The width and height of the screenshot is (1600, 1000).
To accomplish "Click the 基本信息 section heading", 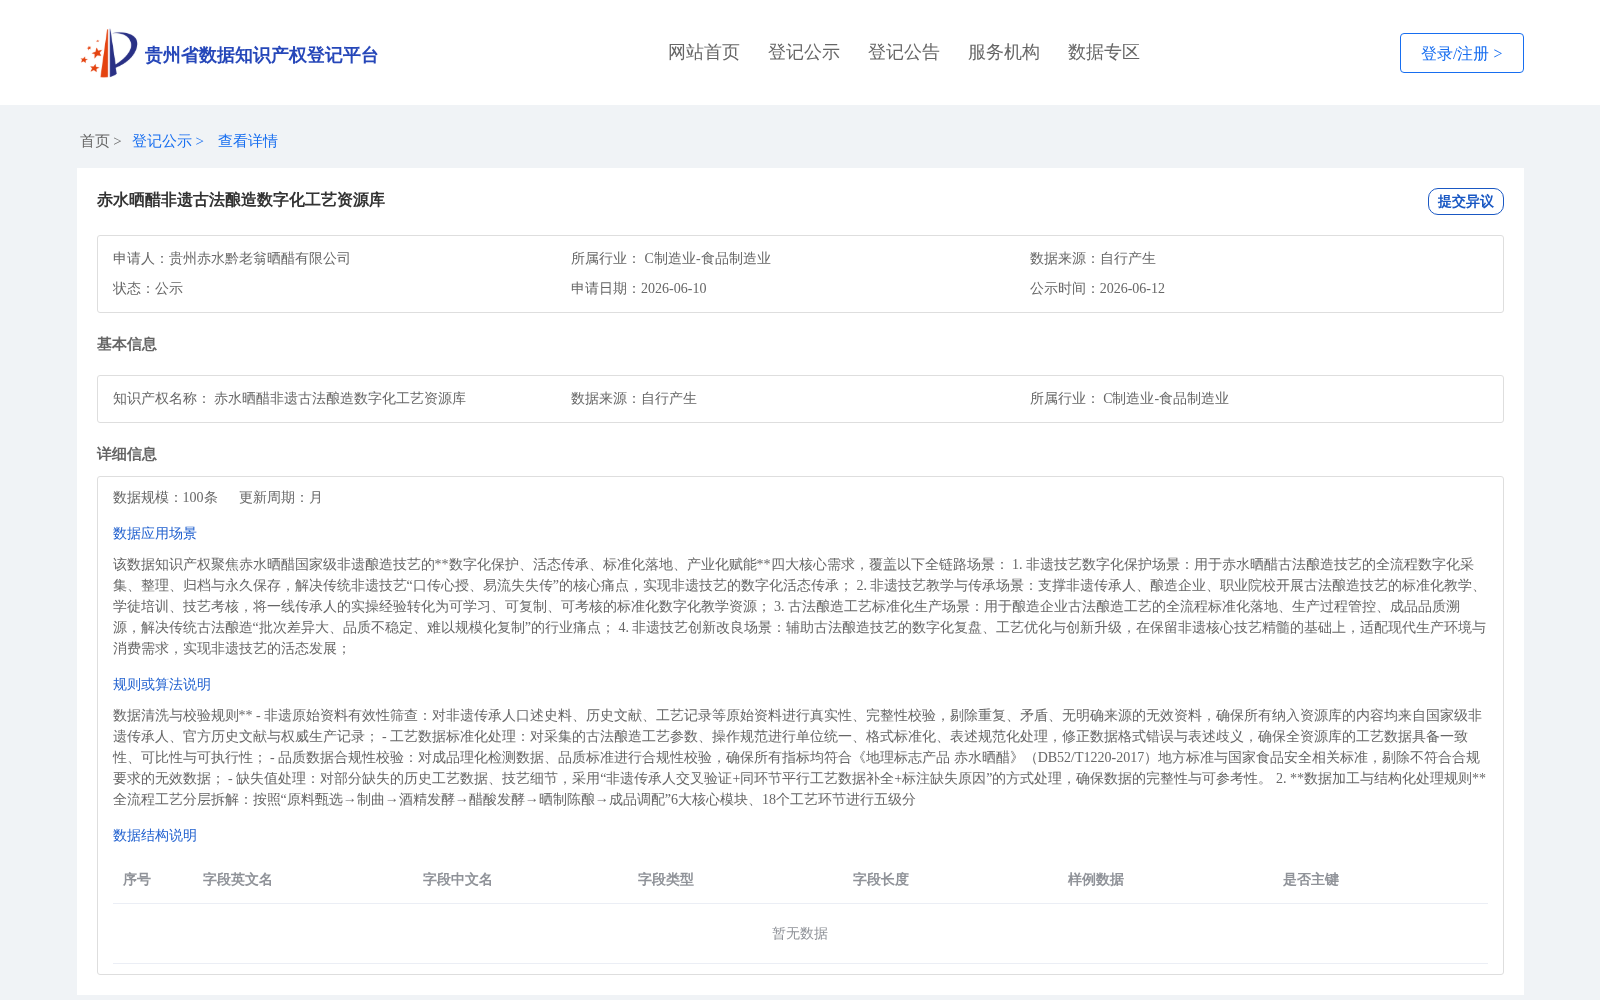I will coord(127,344).
